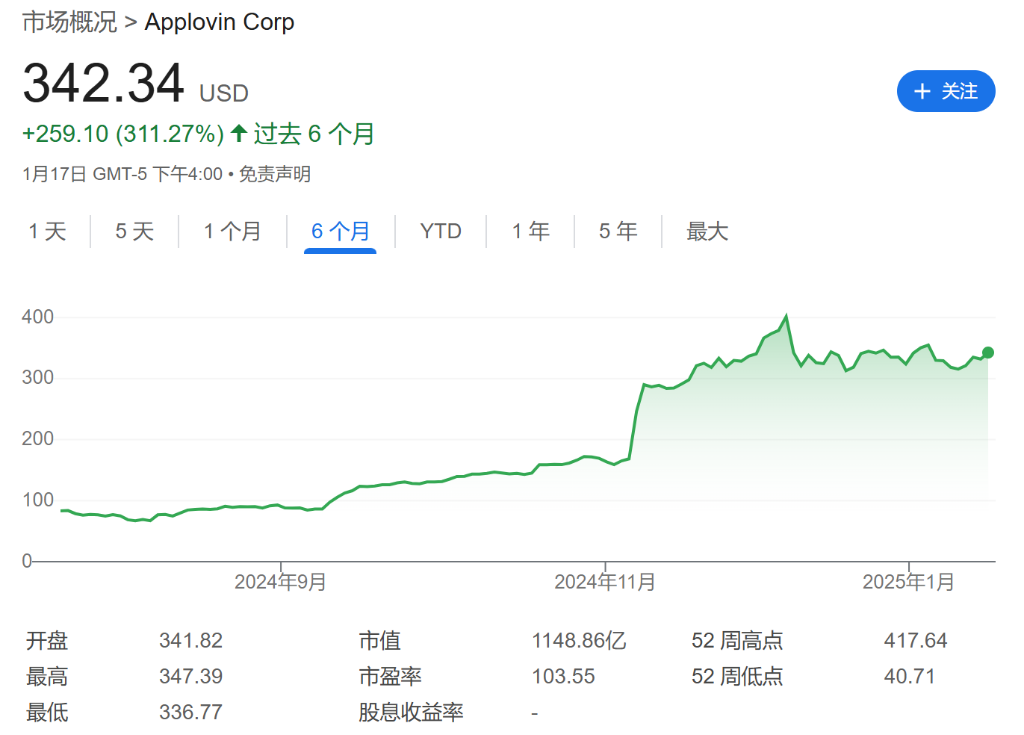Click the 52 周低点 value 40.71
This screenshot has width=1024, height=735.
pos(909,676)
